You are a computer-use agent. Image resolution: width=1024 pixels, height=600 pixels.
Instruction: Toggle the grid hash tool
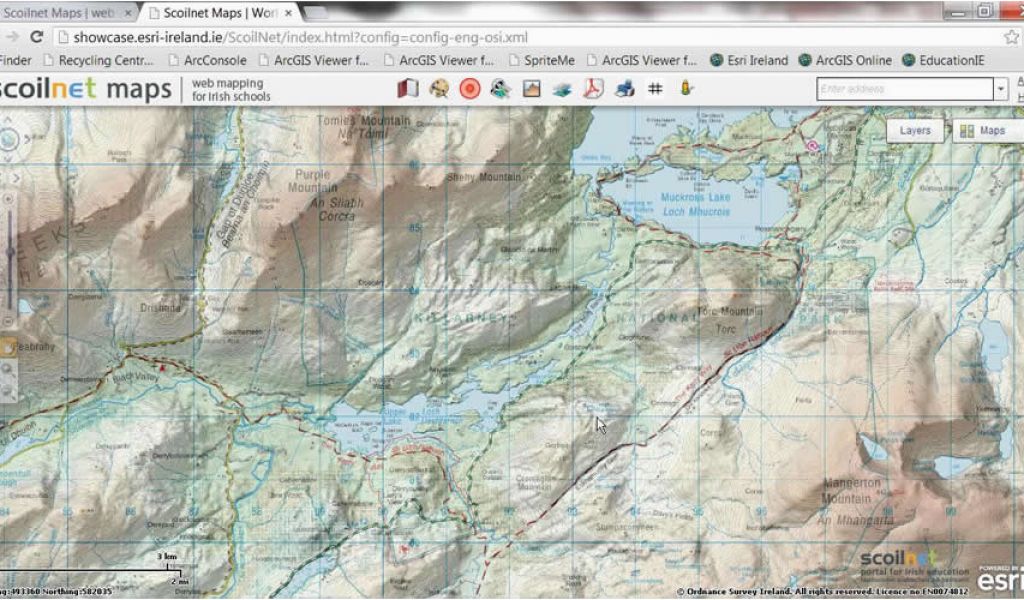pyautogui.click(x=655, y=88)
